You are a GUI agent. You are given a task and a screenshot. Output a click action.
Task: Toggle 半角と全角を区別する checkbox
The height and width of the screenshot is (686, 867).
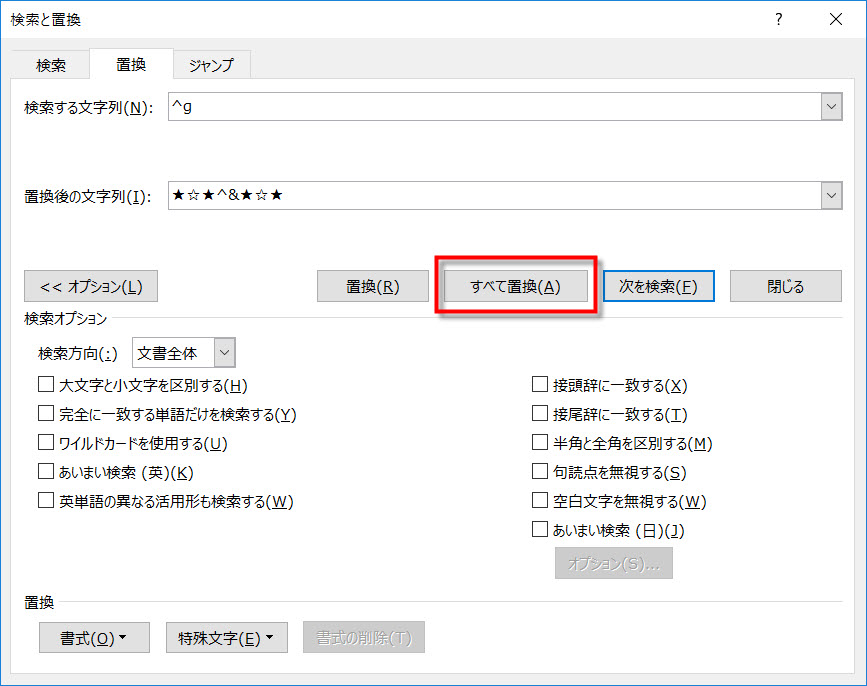540,443
